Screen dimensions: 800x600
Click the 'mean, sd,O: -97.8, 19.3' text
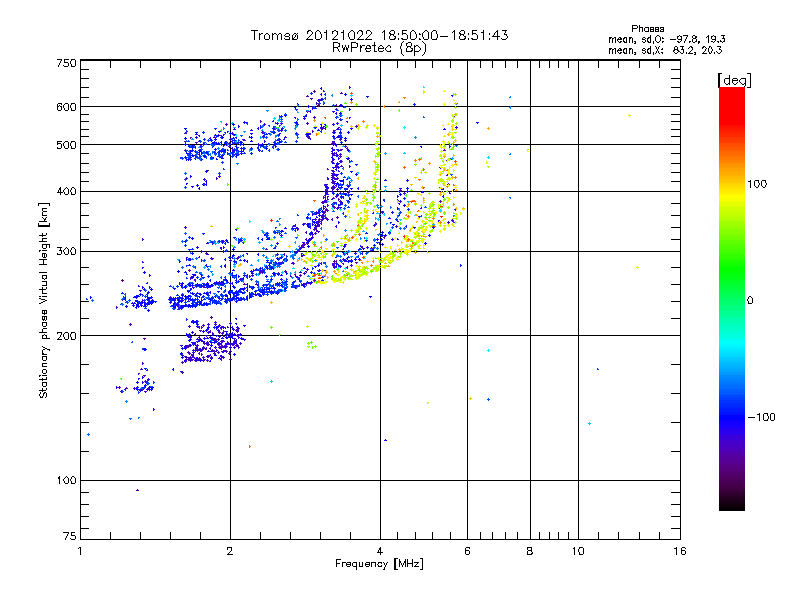(666, 39)
